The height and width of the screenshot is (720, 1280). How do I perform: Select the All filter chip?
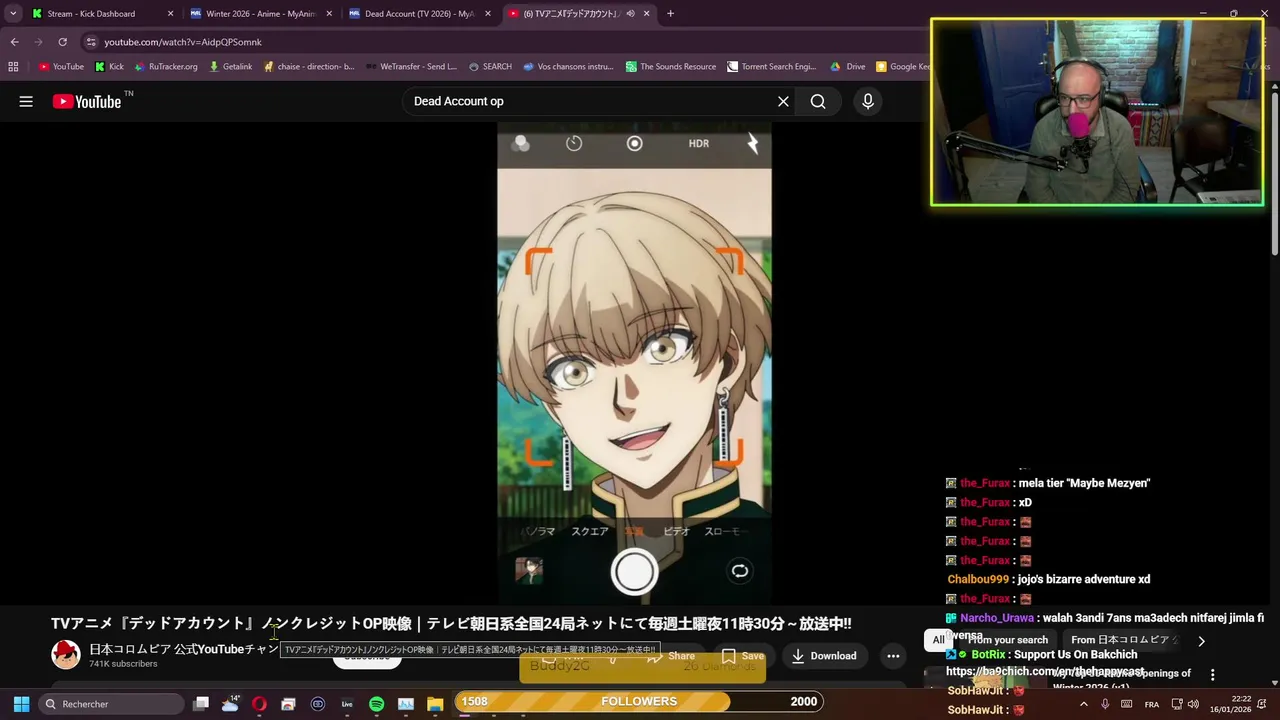(x=938, y=640)
